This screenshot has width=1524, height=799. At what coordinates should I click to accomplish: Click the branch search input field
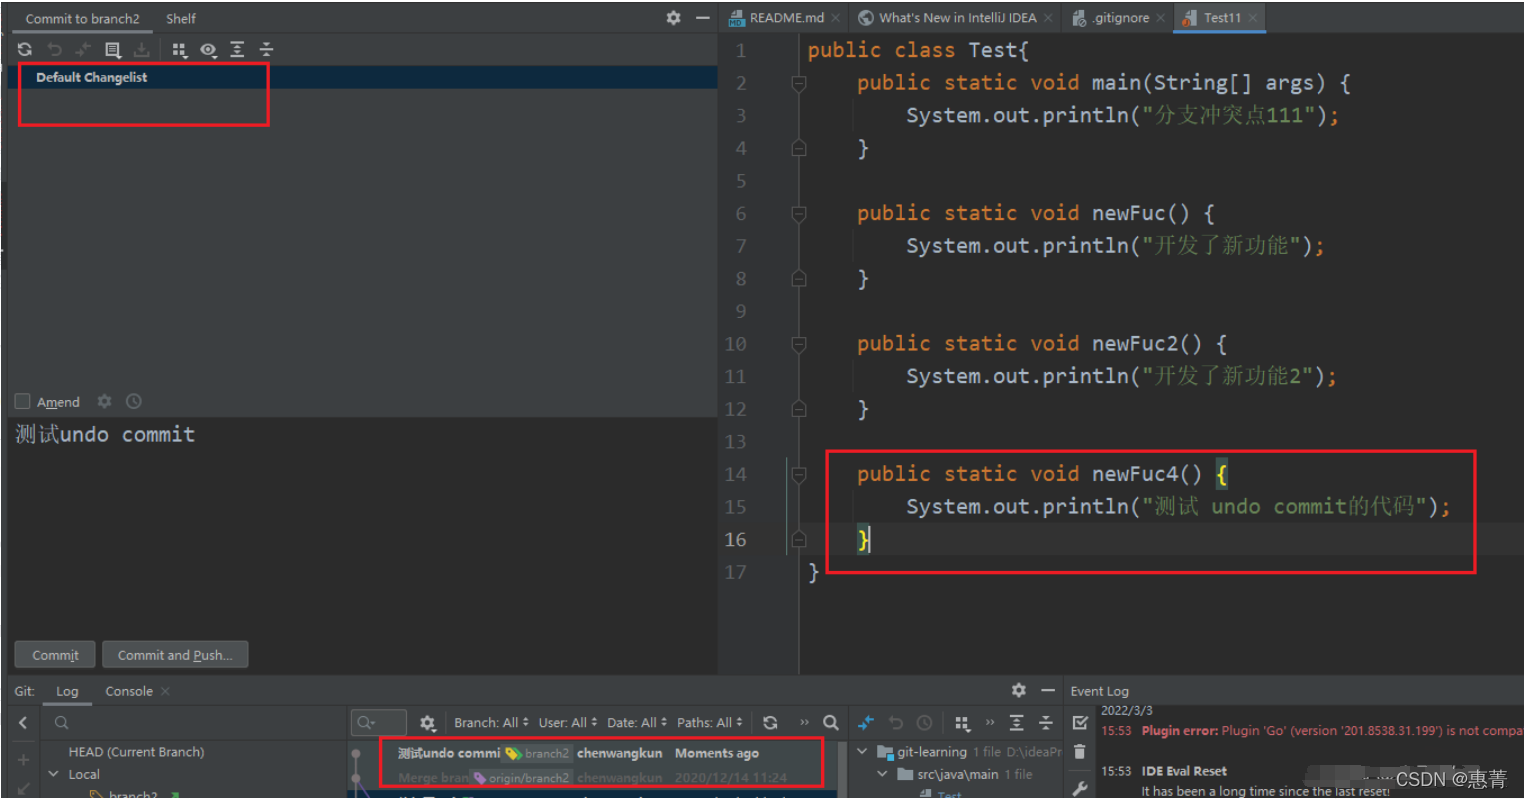(x=195, y=722)
